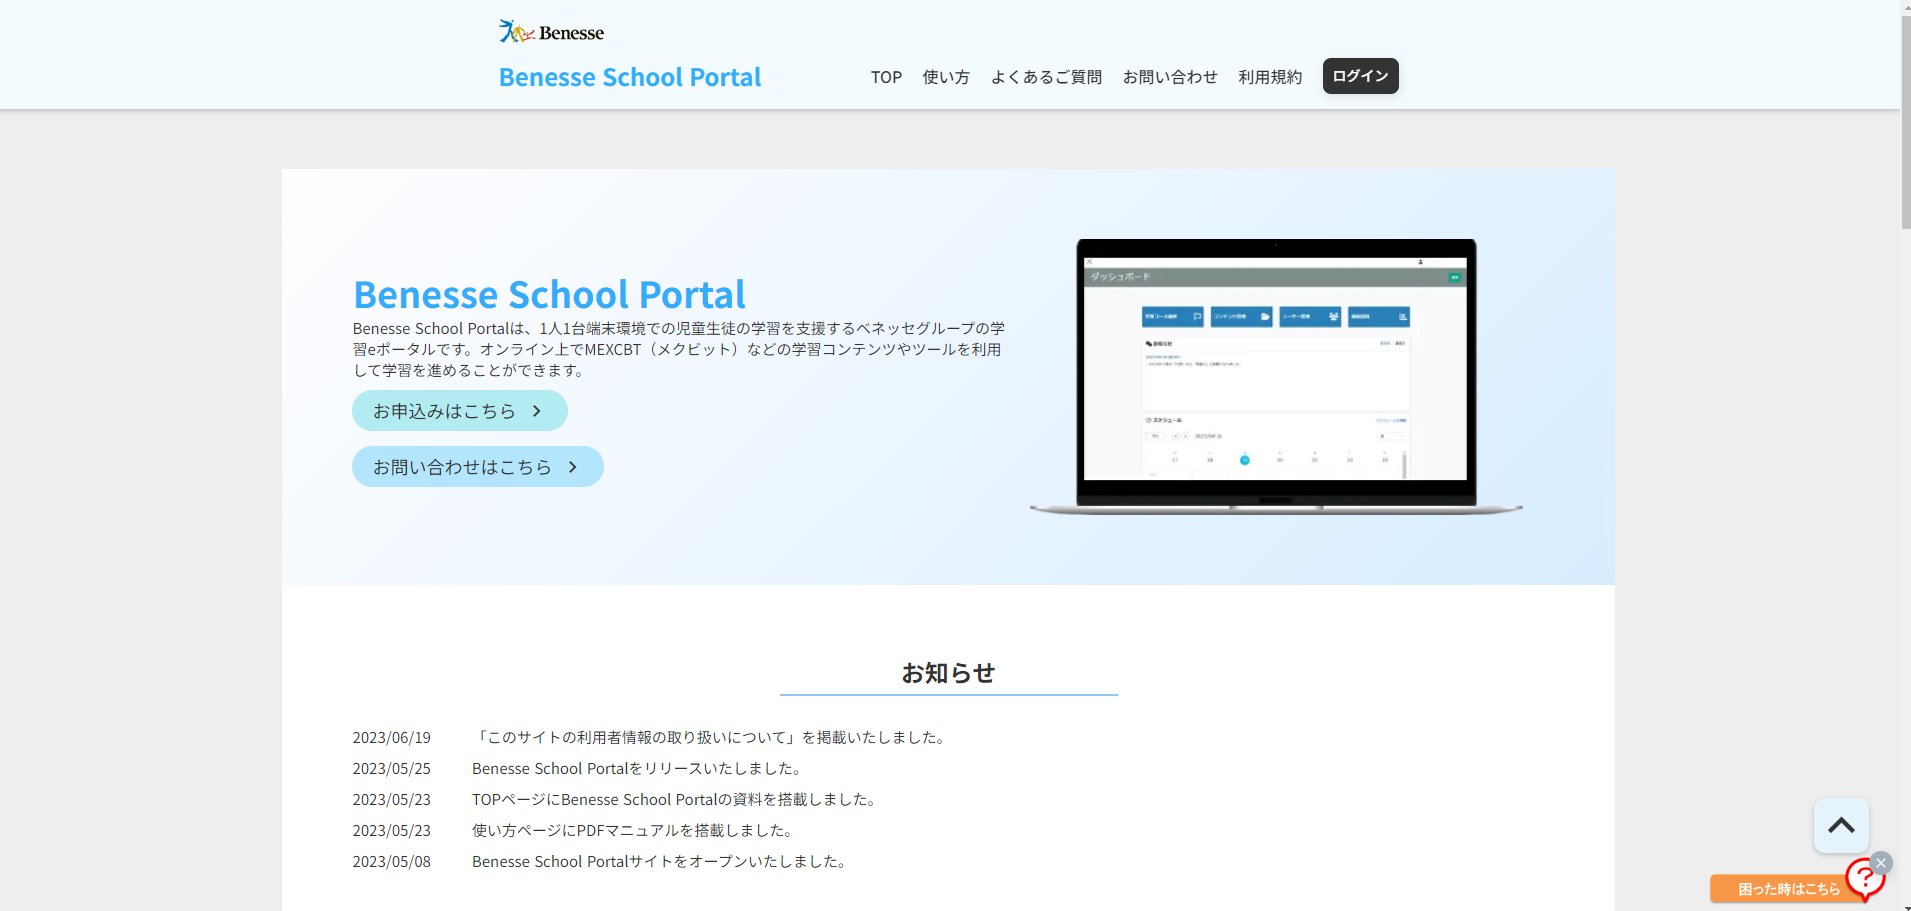1911x911 pixels.
Task: Open the よくあるご質問 menu item
Action: click(x=1046, y=77)
